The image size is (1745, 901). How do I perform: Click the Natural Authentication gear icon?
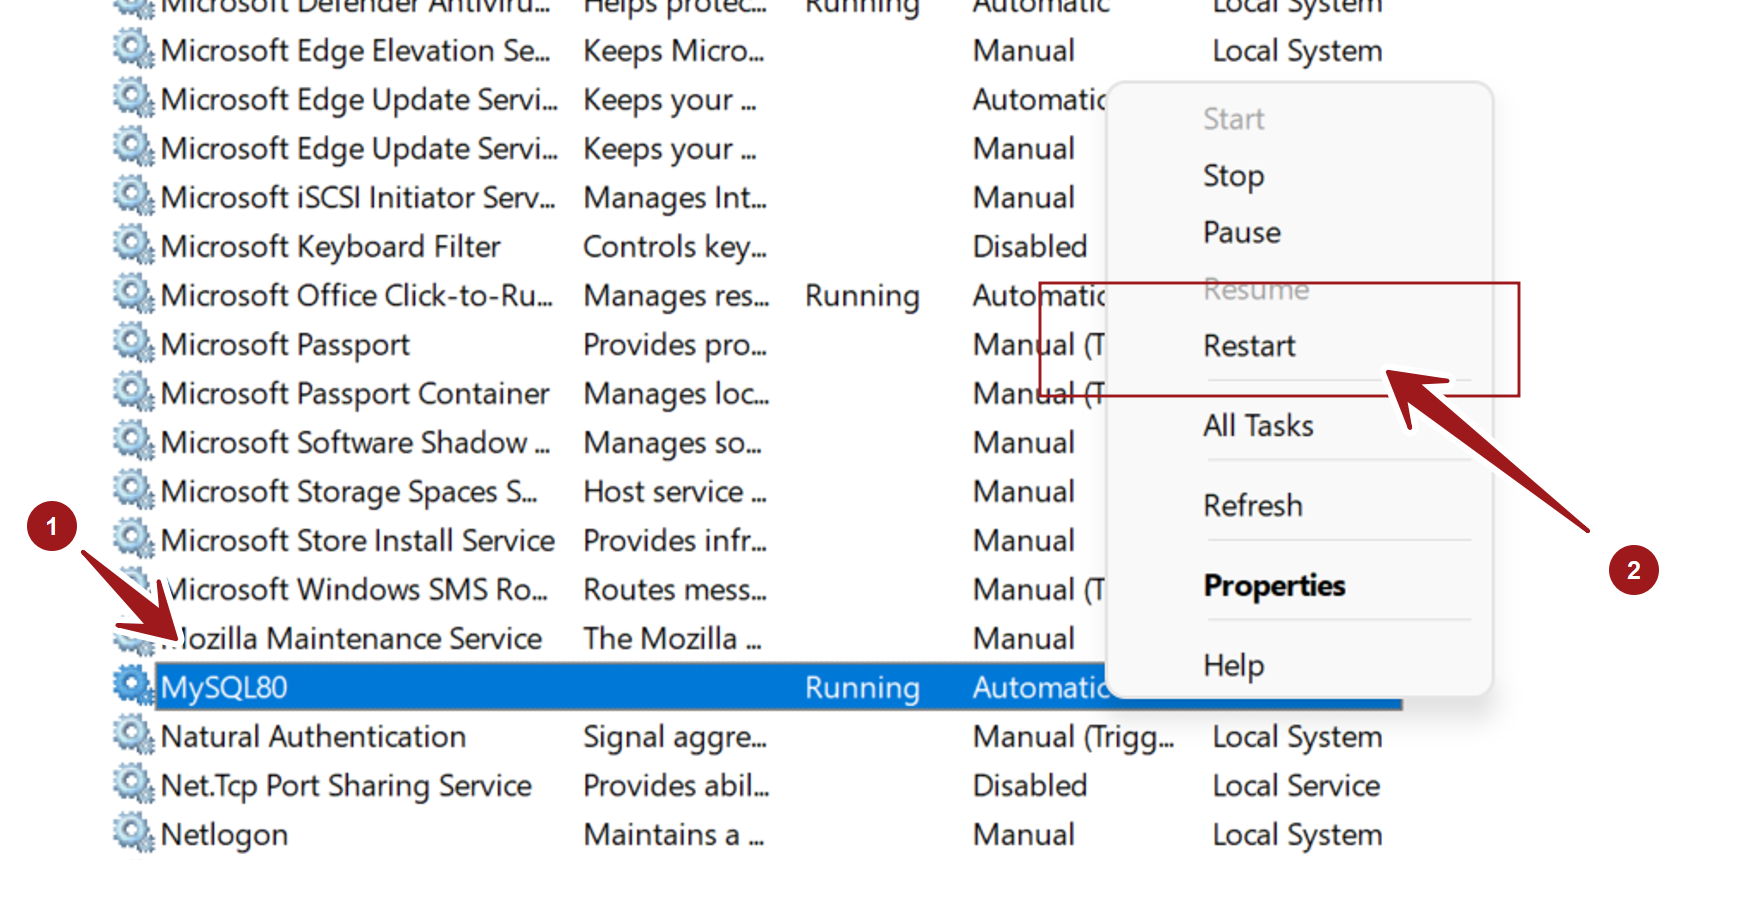[133, 735]
